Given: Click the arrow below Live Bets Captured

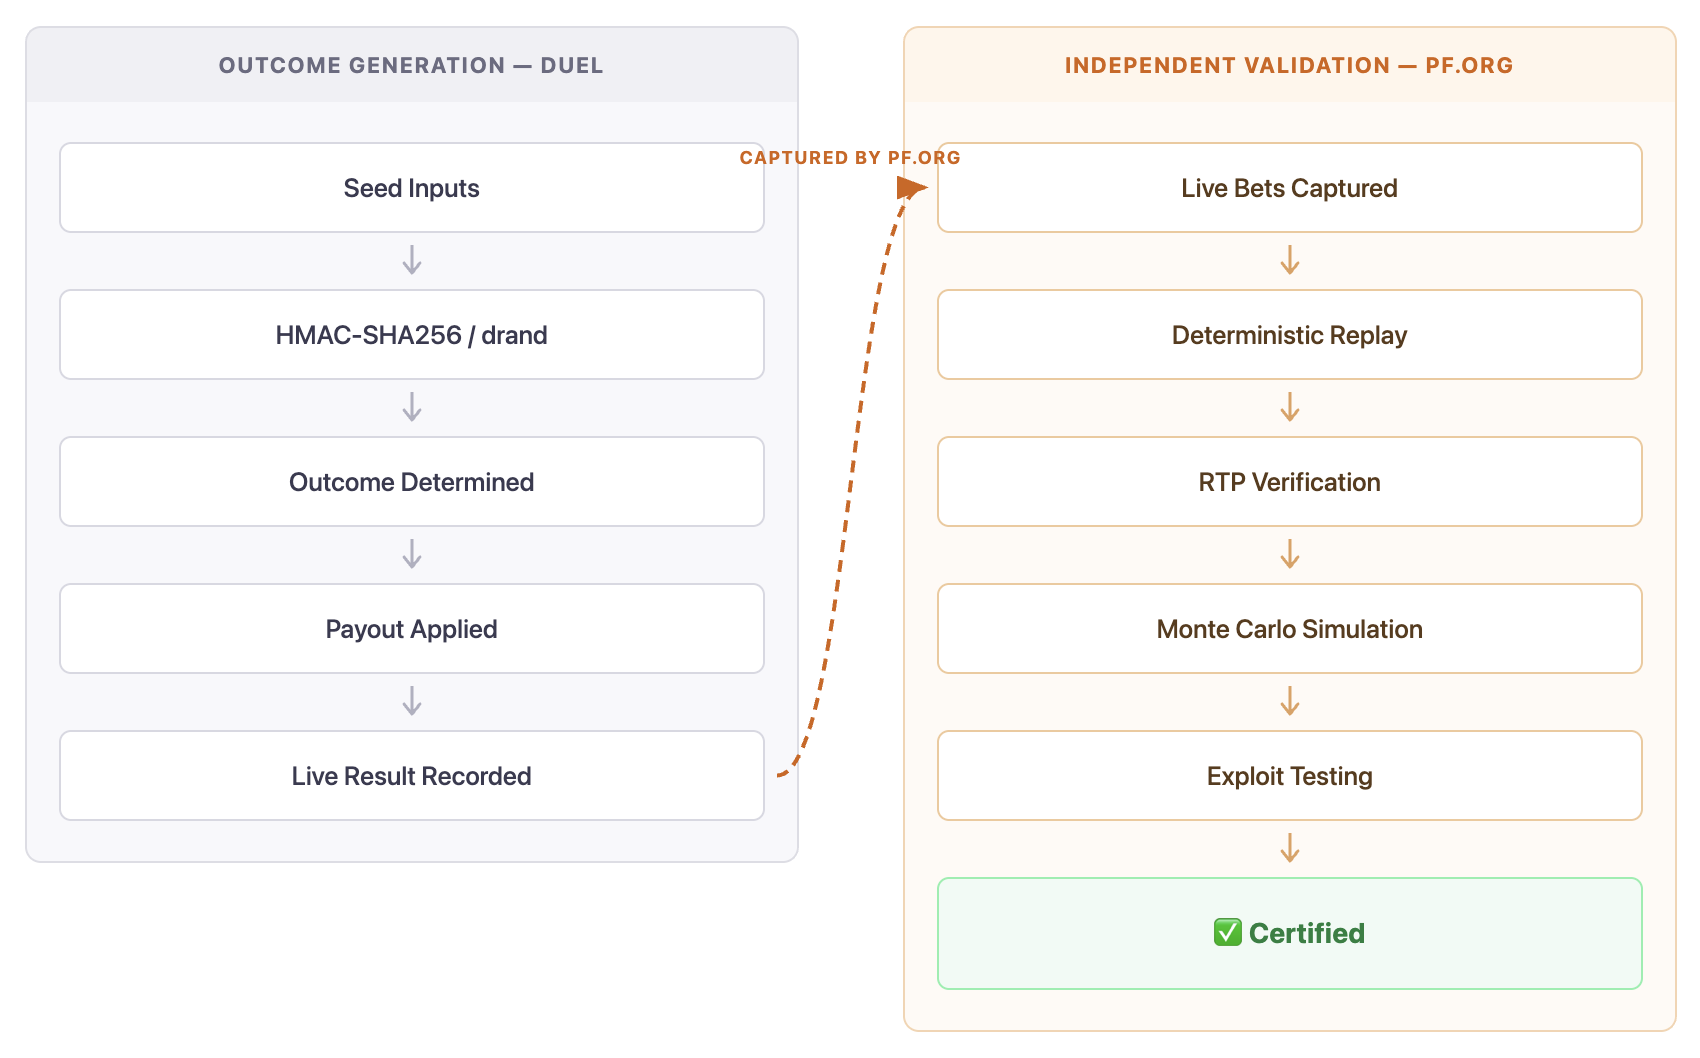Looking at the screenshot, I should pos(1290,261).
